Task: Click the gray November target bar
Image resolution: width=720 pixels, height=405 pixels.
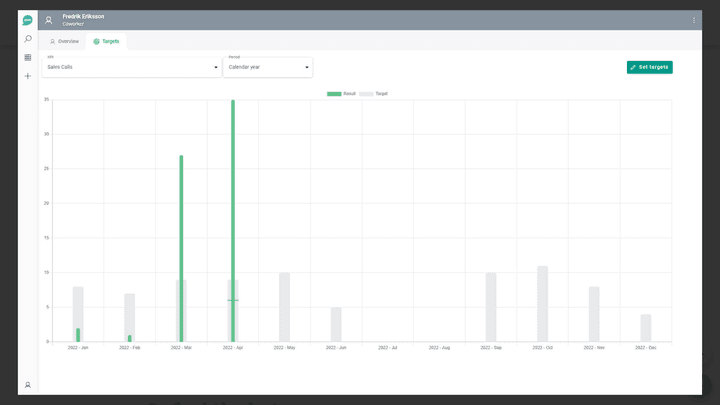Action: coord(594,314)
